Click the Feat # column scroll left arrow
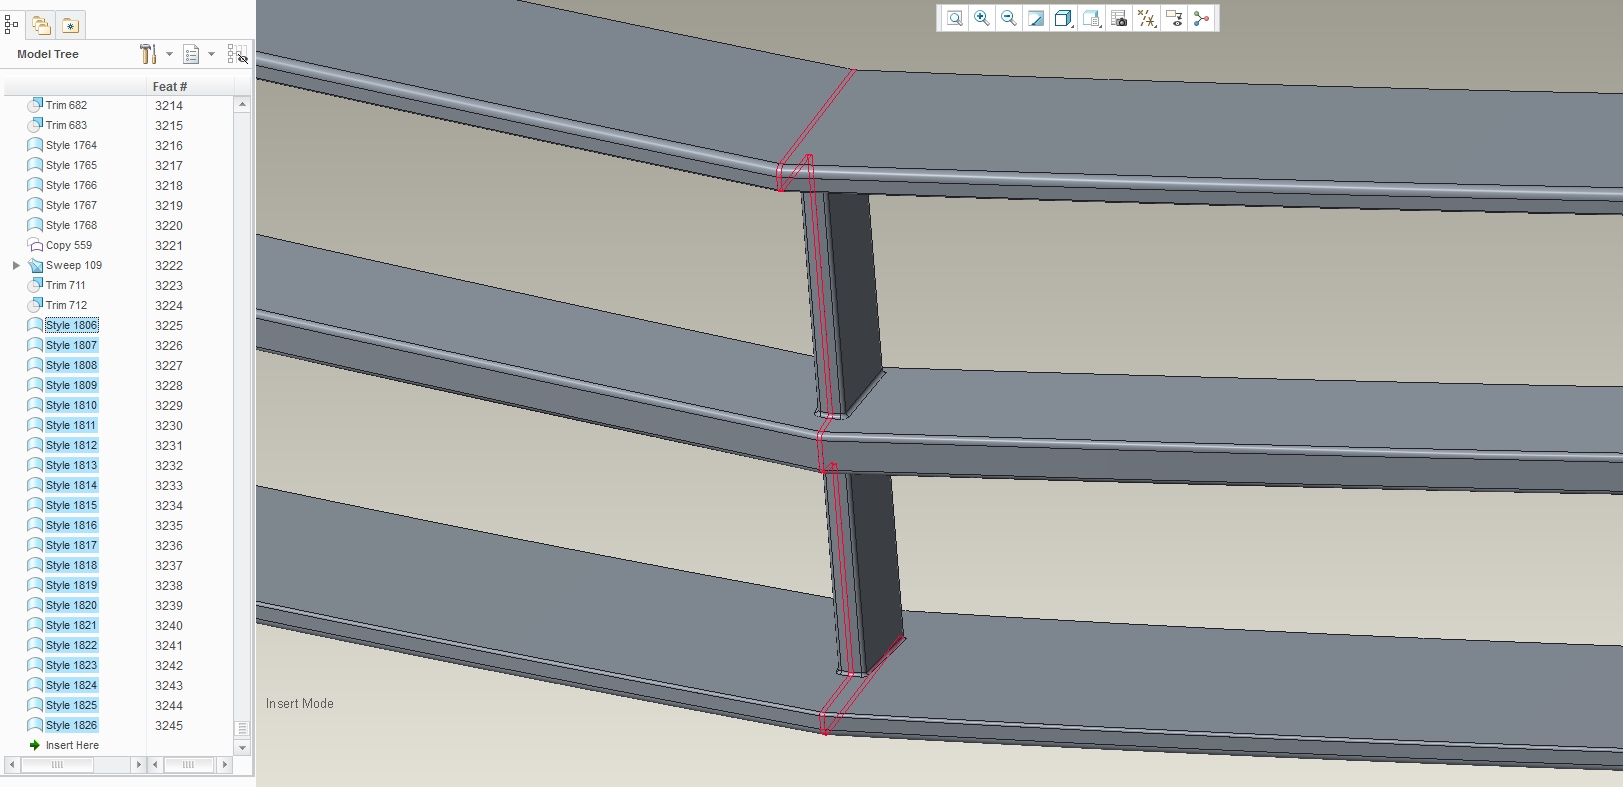The width and height of the screenshot is (1623, 787). (x=155, y=764)
